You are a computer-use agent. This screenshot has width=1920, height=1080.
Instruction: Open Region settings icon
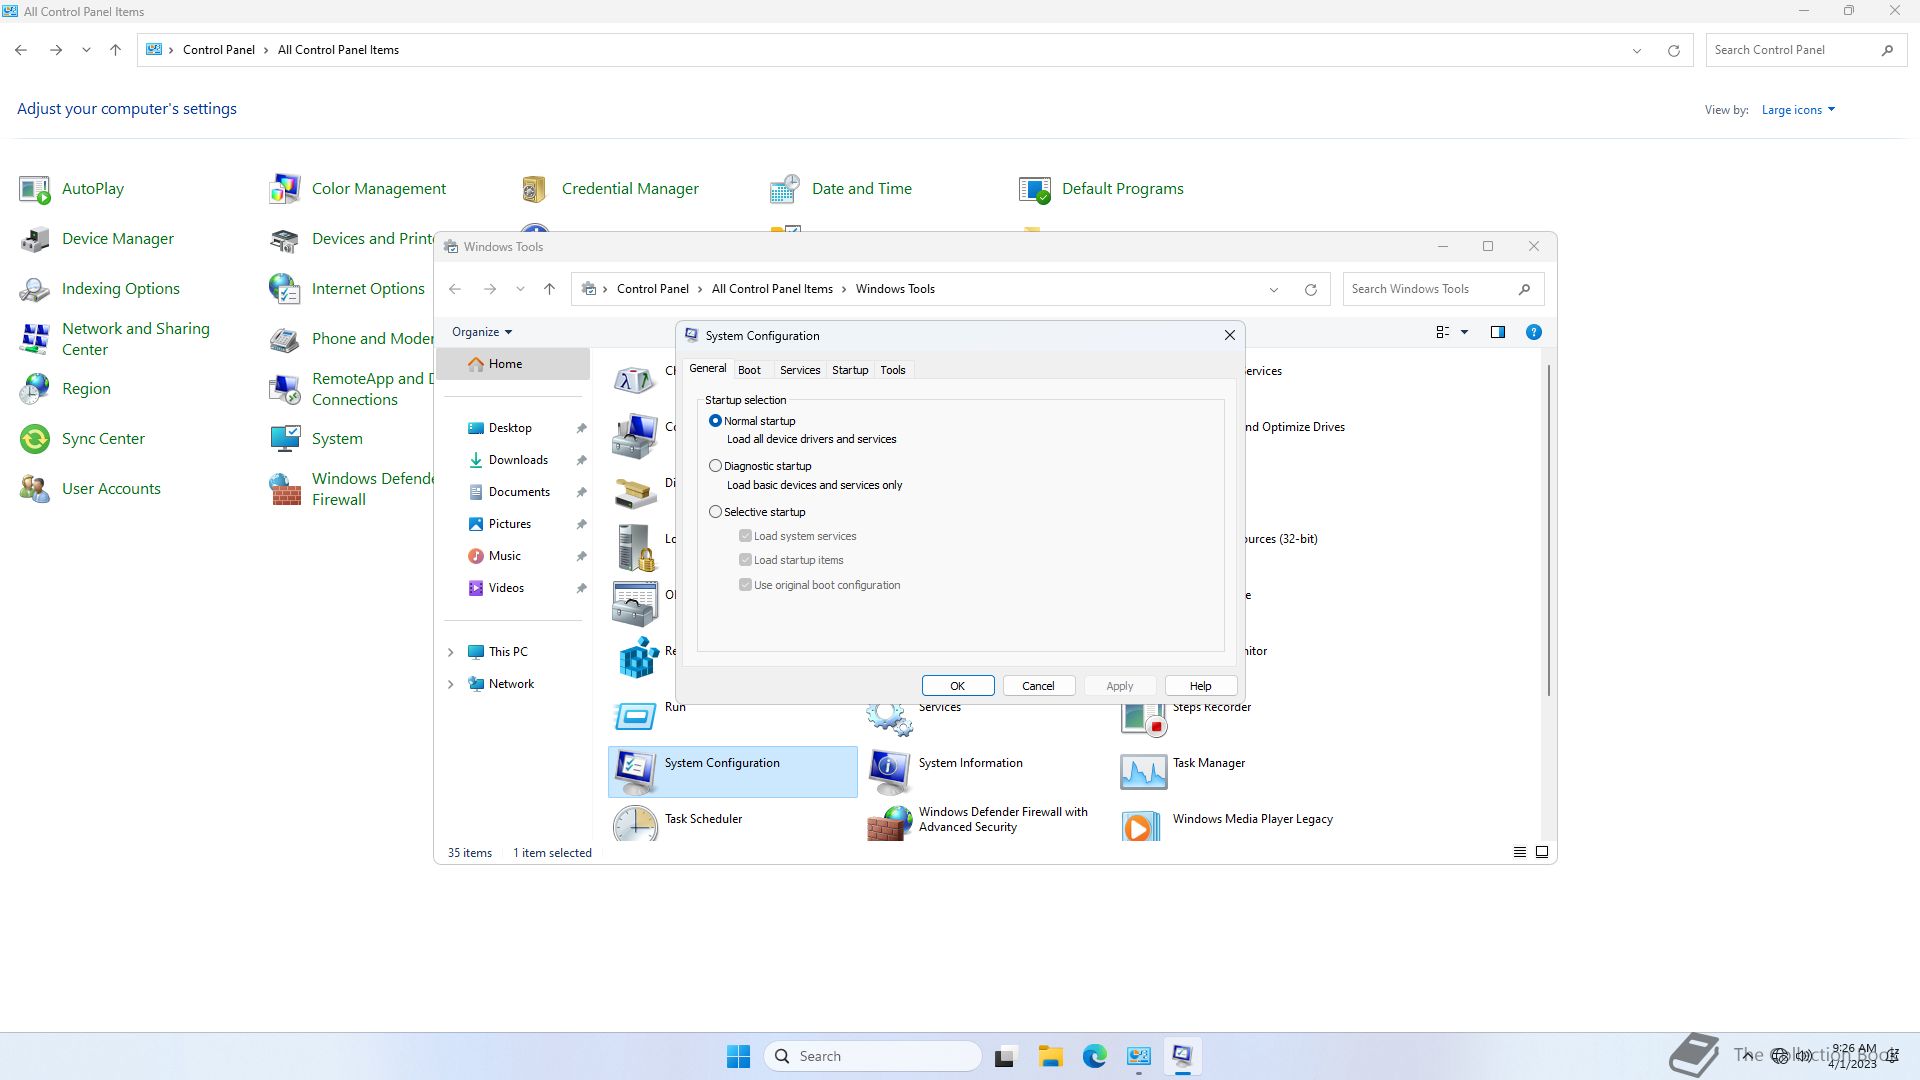pos(35,389)
